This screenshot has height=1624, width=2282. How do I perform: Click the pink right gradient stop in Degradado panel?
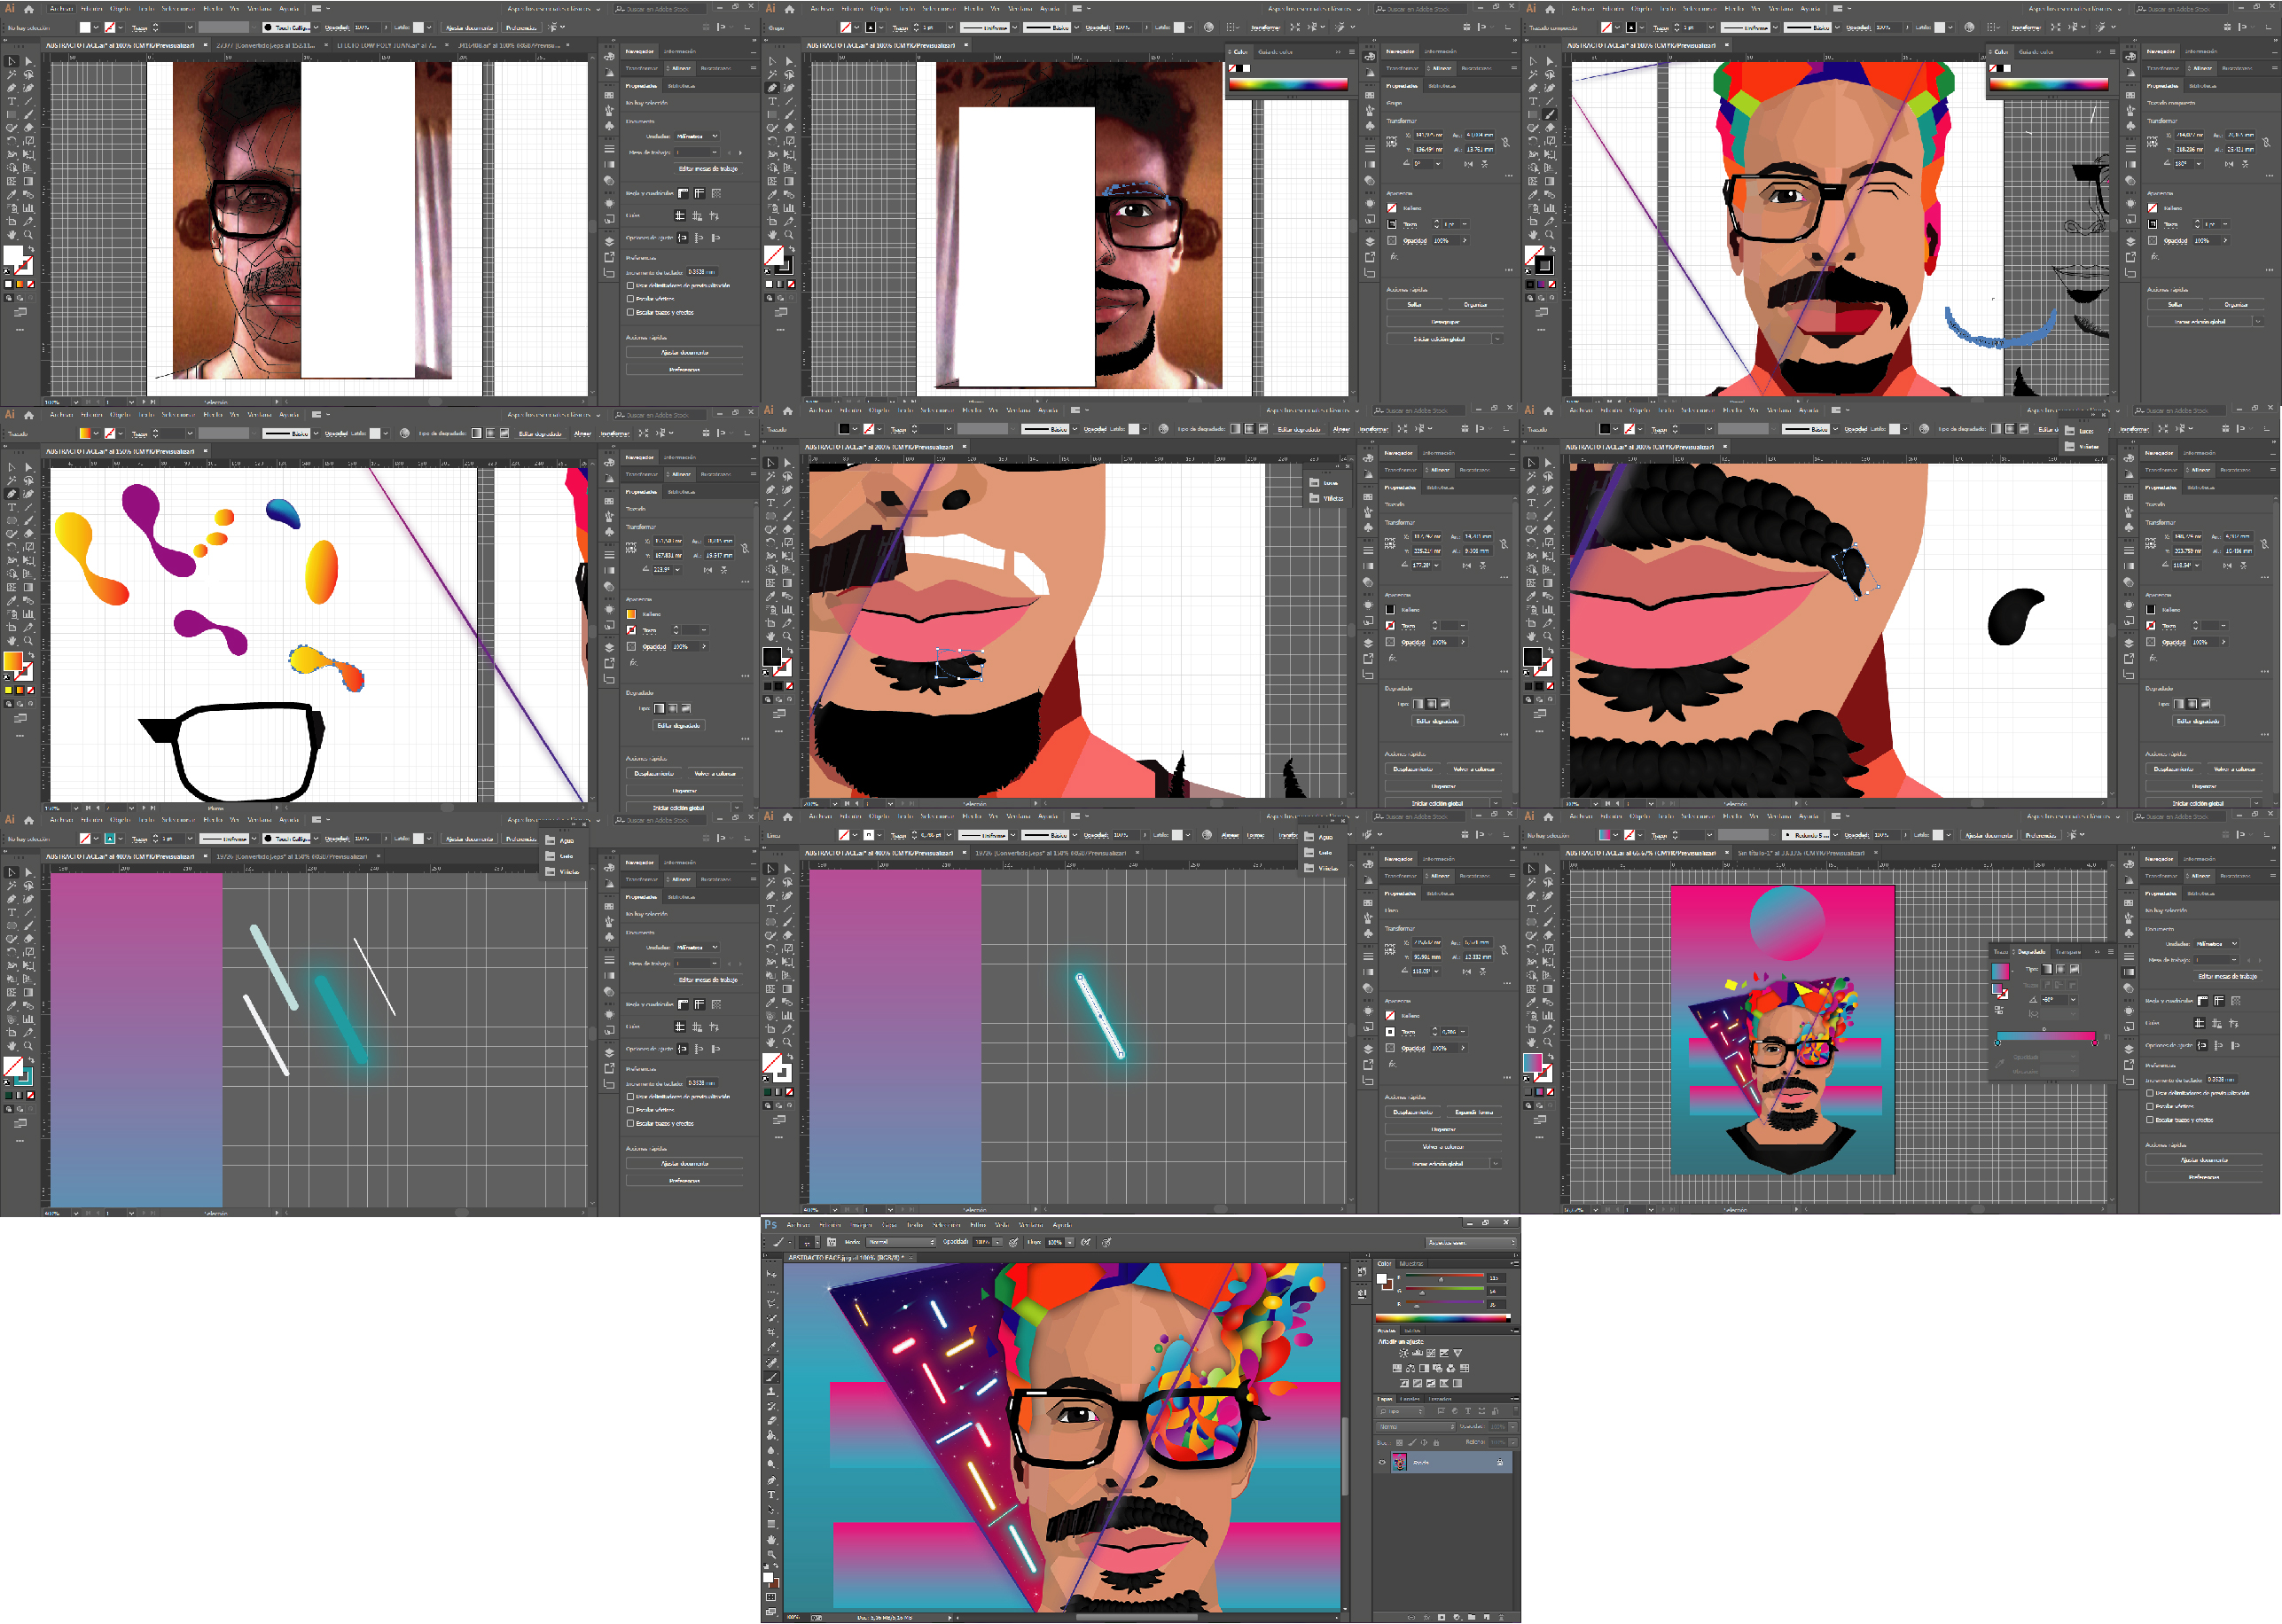(2095, 1043)
